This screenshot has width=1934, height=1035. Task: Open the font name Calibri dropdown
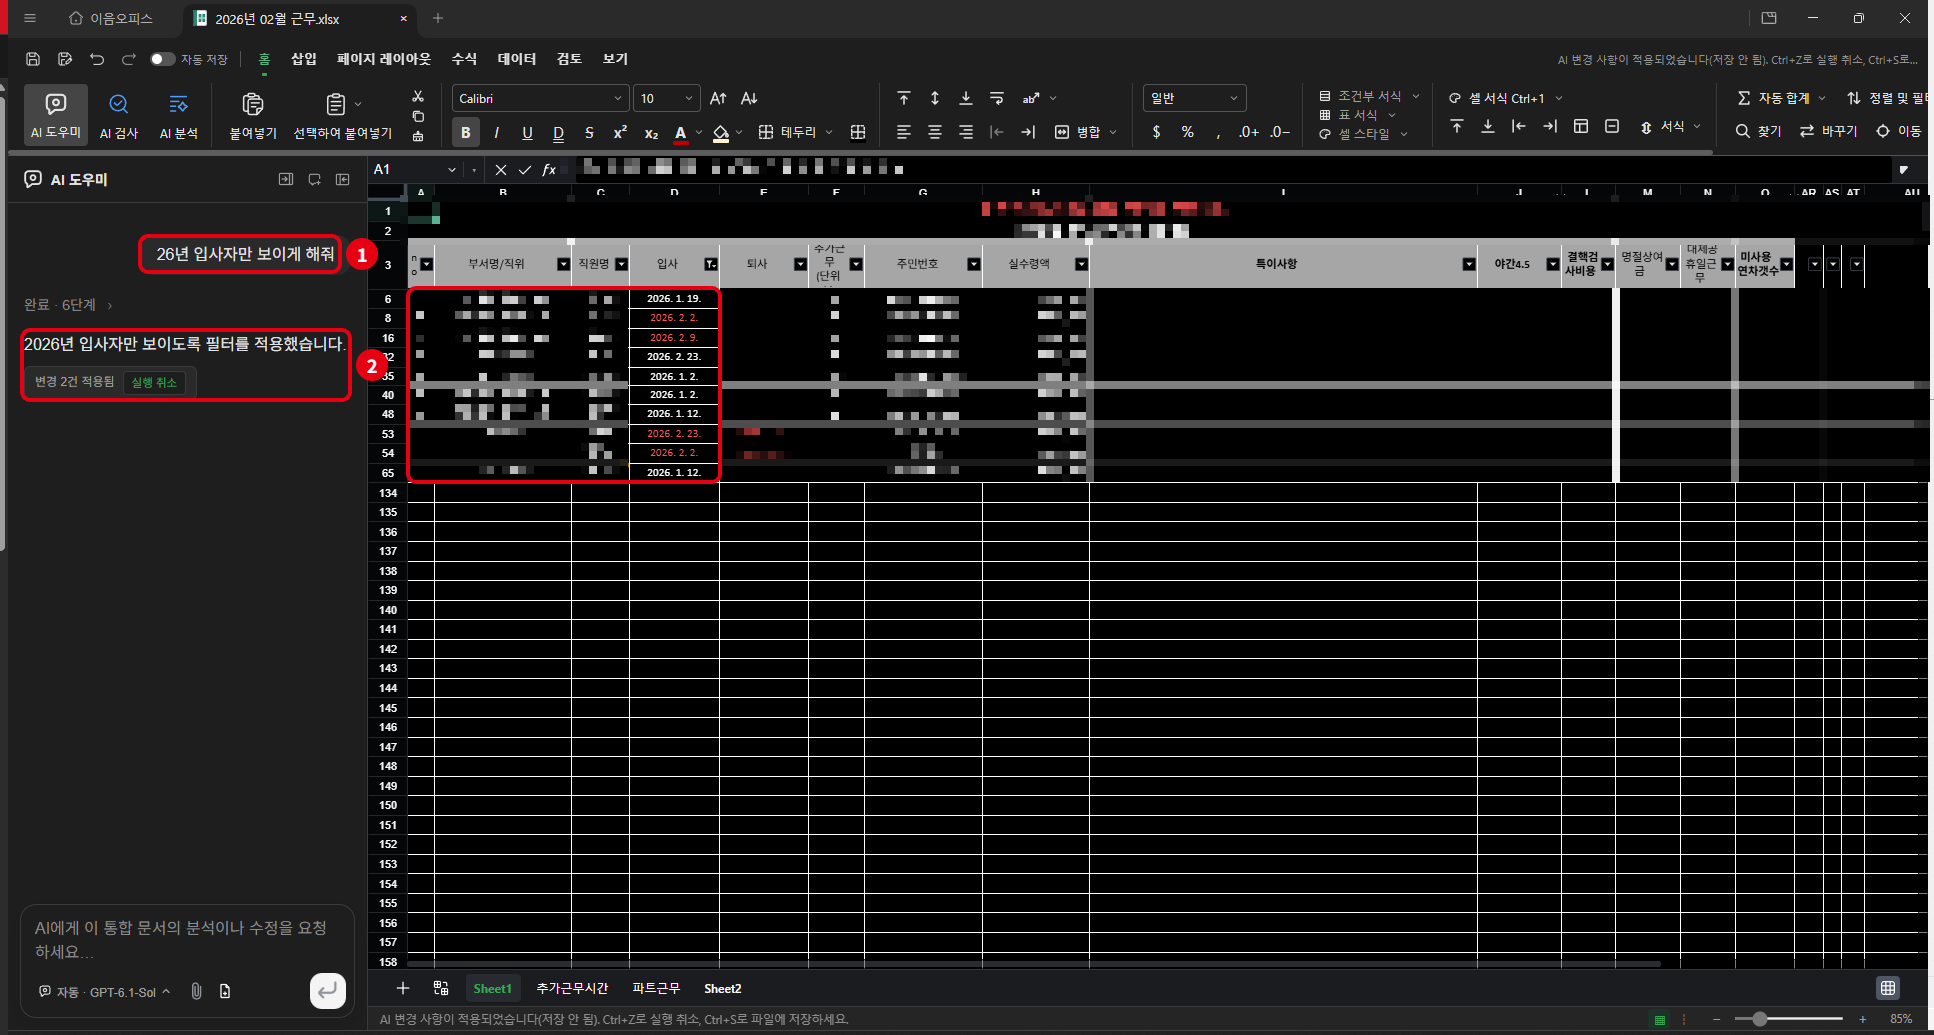pyautogui.click(x=540, y=98)
